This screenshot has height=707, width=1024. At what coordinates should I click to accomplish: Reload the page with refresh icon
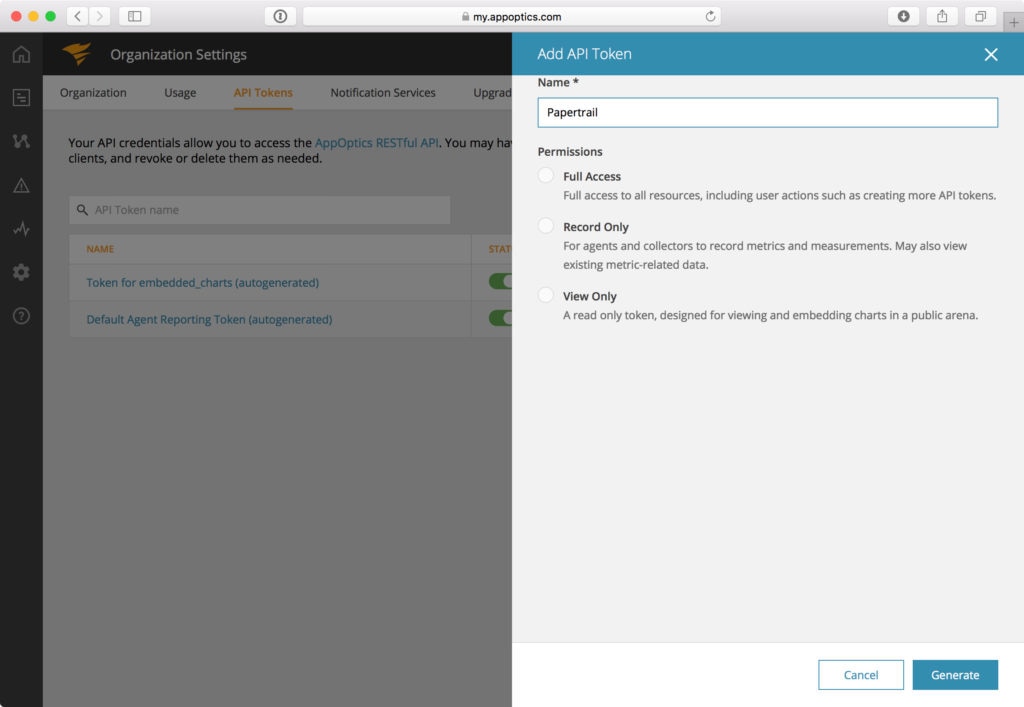[x=710, y=16]
